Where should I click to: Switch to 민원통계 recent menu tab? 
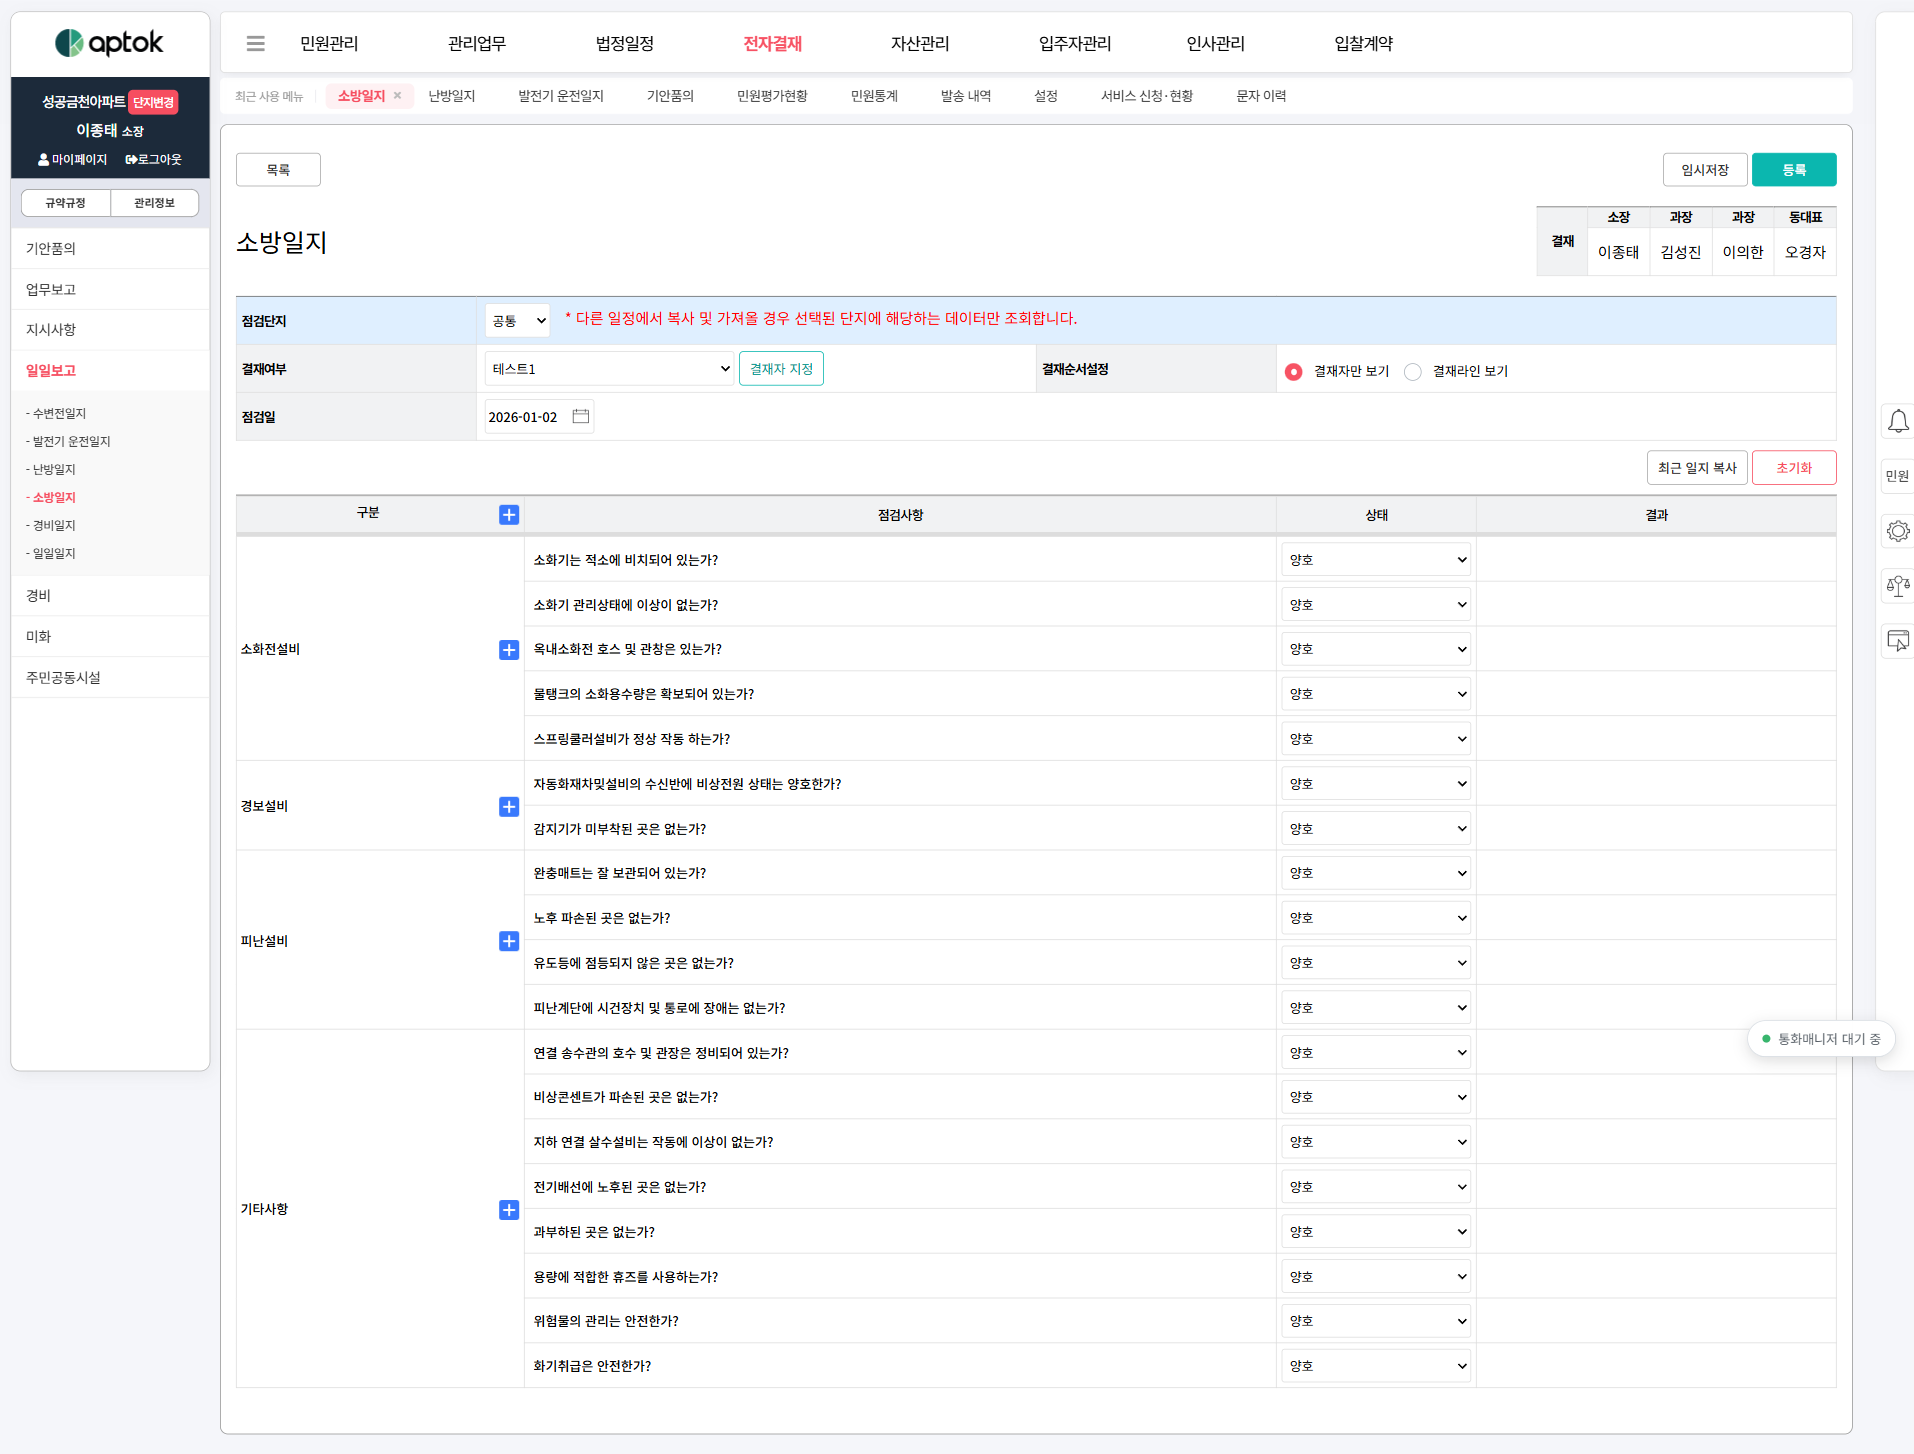click(874, 96)
